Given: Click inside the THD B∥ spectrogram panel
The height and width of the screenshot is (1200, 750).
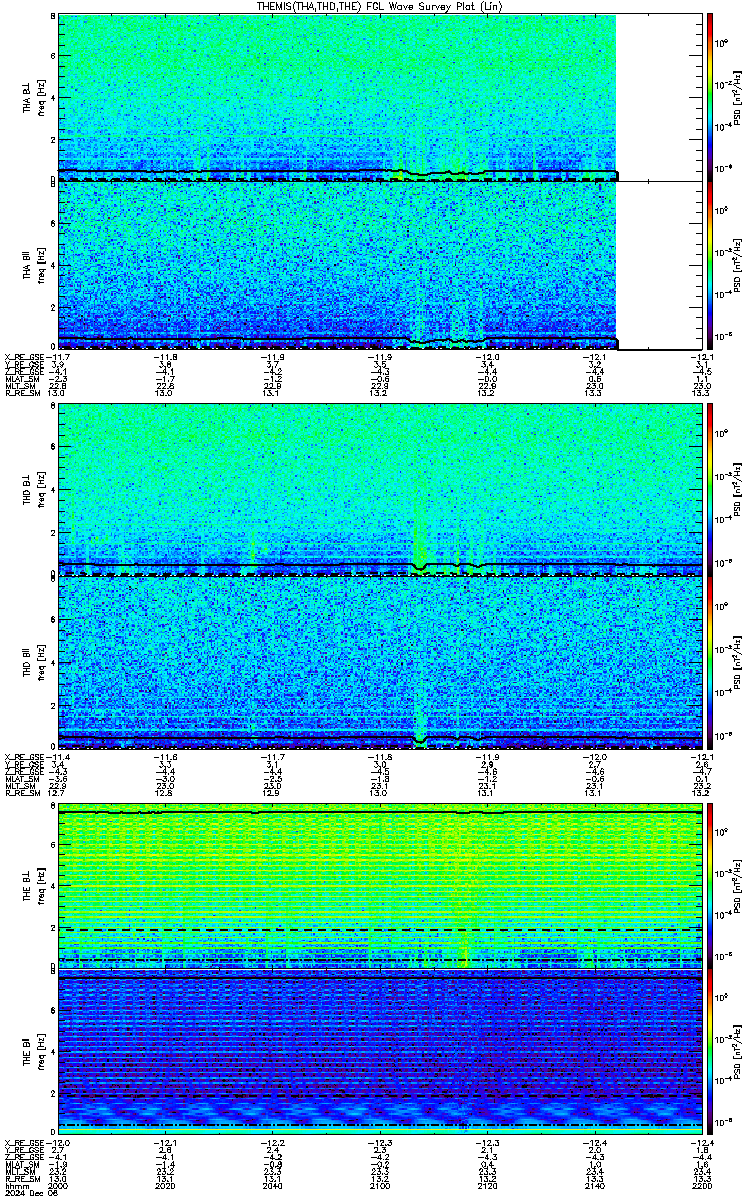Looking at the screenshot, I should 380,662.
